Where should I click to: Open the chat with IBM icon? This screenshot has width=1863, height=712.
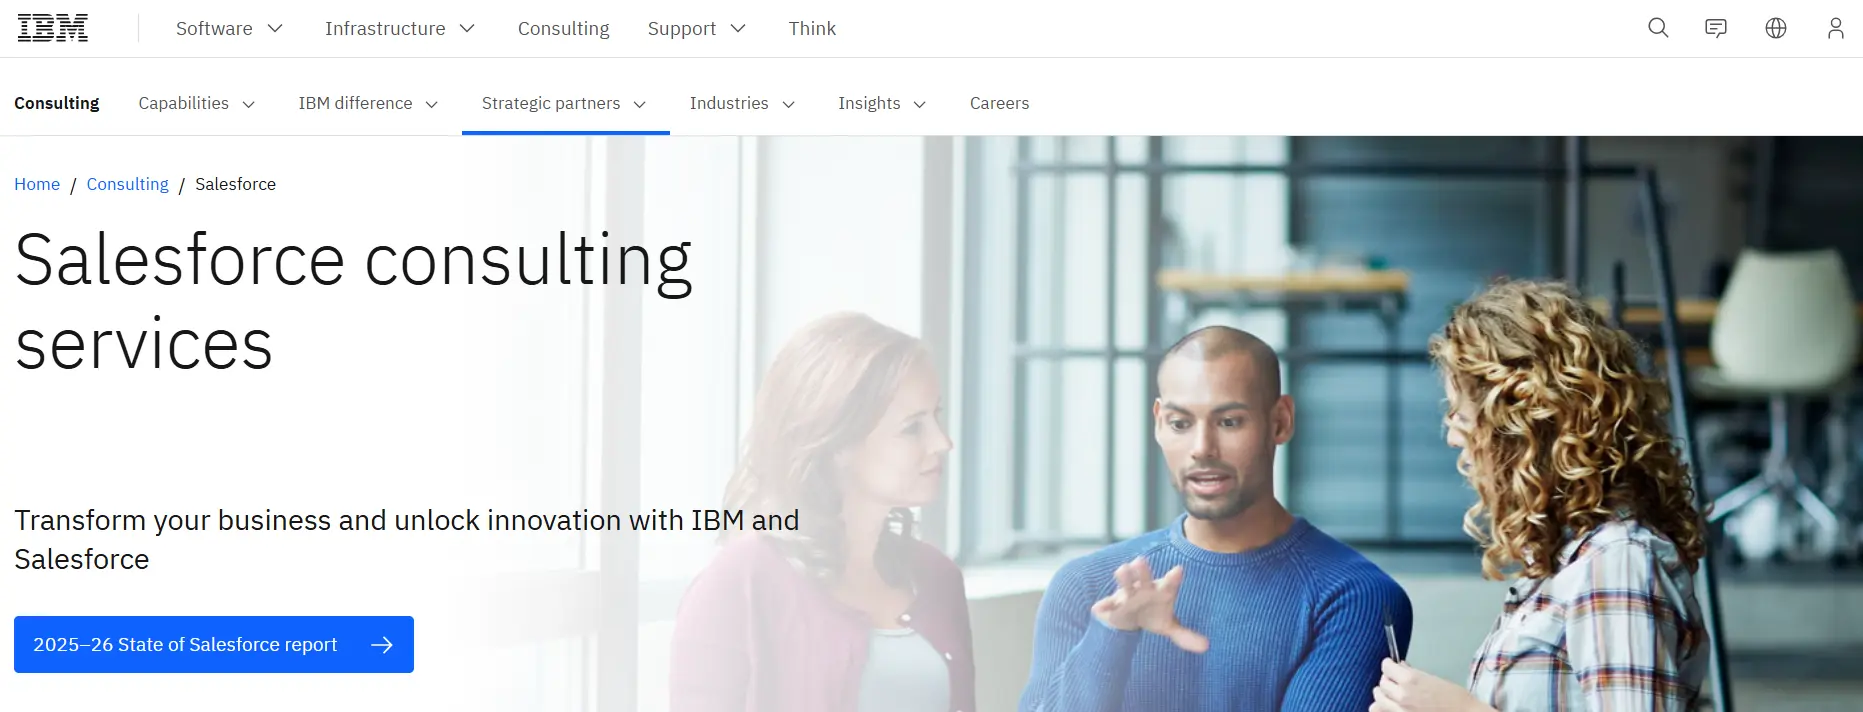1716,28
